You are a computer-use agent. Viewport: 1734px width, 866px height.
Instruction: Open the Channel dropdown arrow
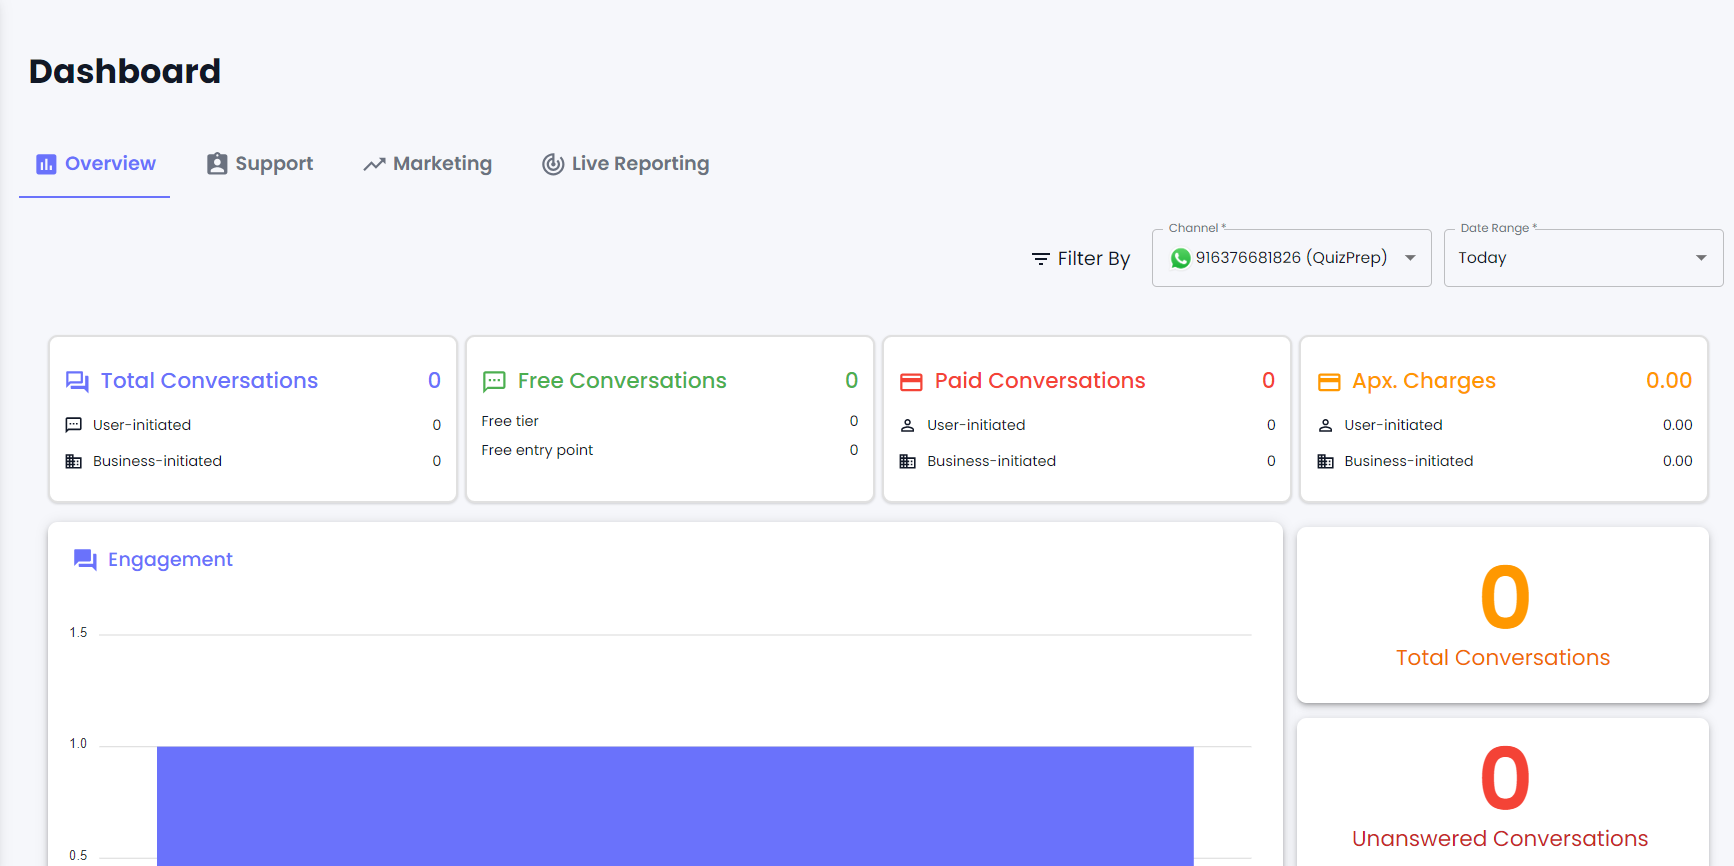(1410, 258)
